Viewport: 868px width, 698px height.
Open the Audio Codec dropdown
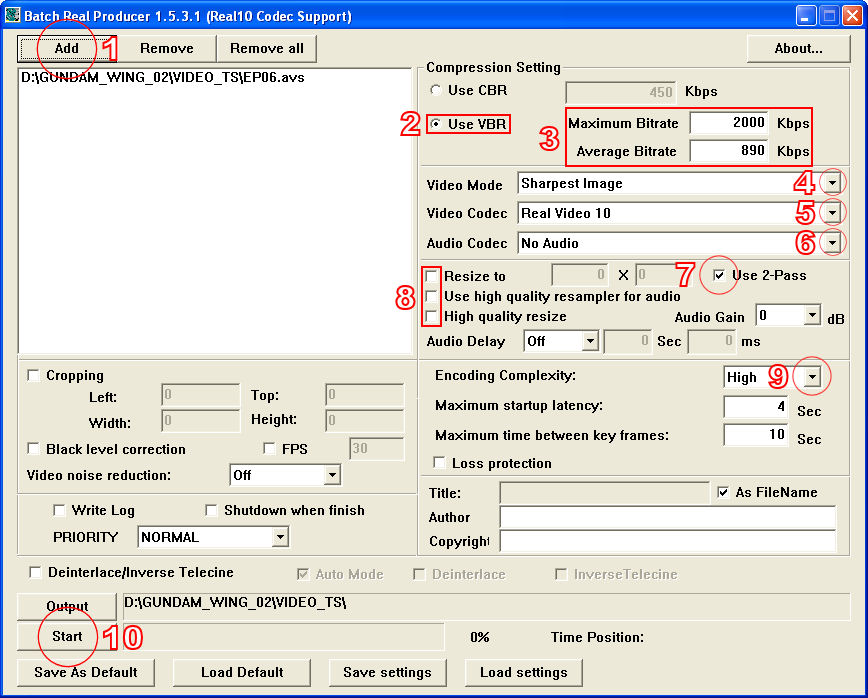[x=833, y=242]
